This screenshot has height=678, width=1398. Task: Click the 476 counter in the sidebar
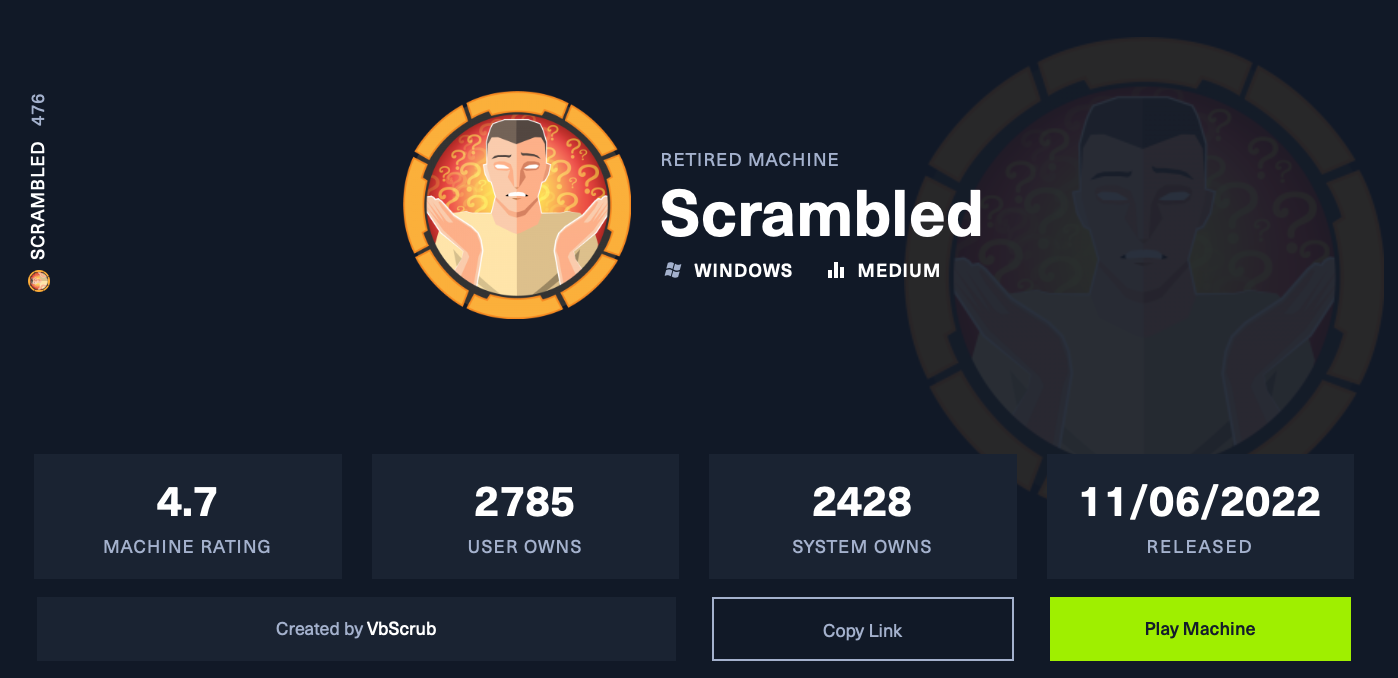coord(38,109)
